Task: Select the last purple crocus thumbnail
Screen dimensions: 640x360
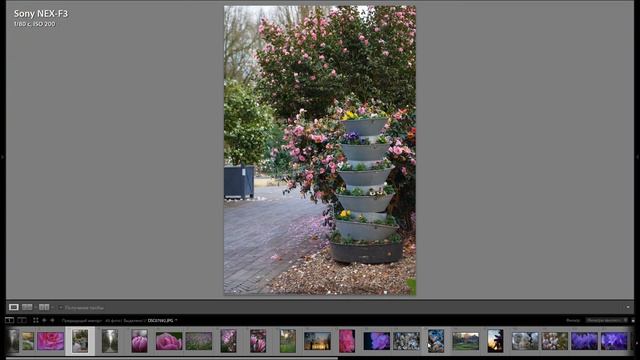Action: click(x=614, y=341)
